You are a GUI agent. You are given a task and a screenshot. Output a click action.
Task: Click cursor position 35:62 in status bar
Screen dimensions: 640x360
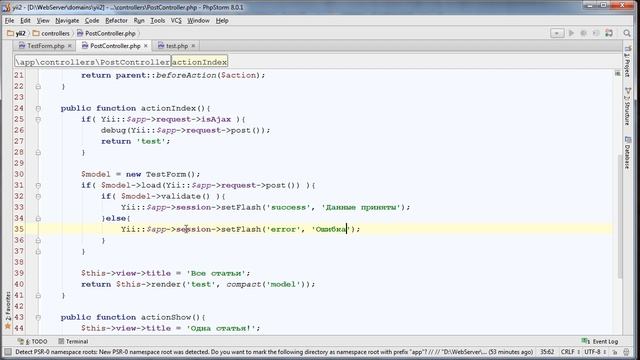pos(547,352)
